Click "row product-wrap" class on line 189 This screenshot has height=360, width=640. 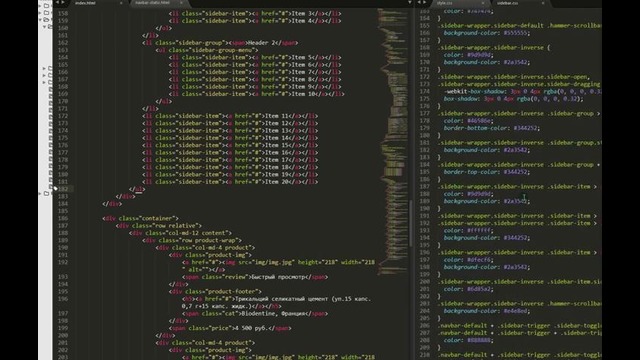pos(211,240)
